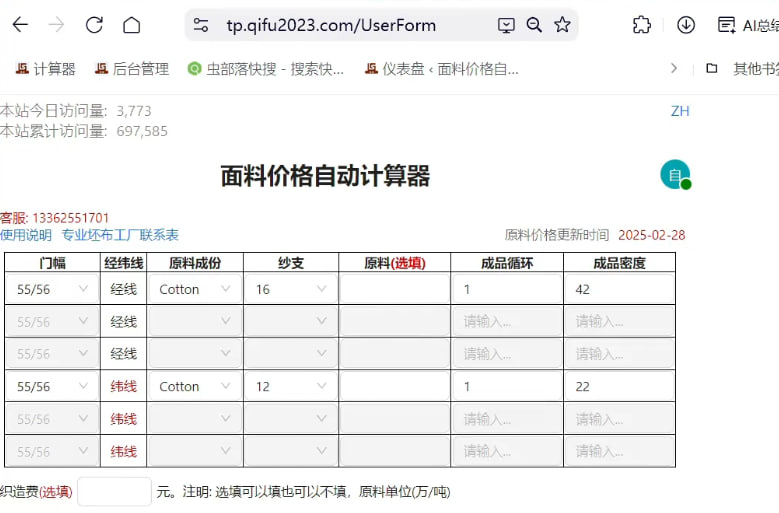Click the 3,773 today visits value
The height and width of the screenshot is (513, 779).
[x=134, y=111]
